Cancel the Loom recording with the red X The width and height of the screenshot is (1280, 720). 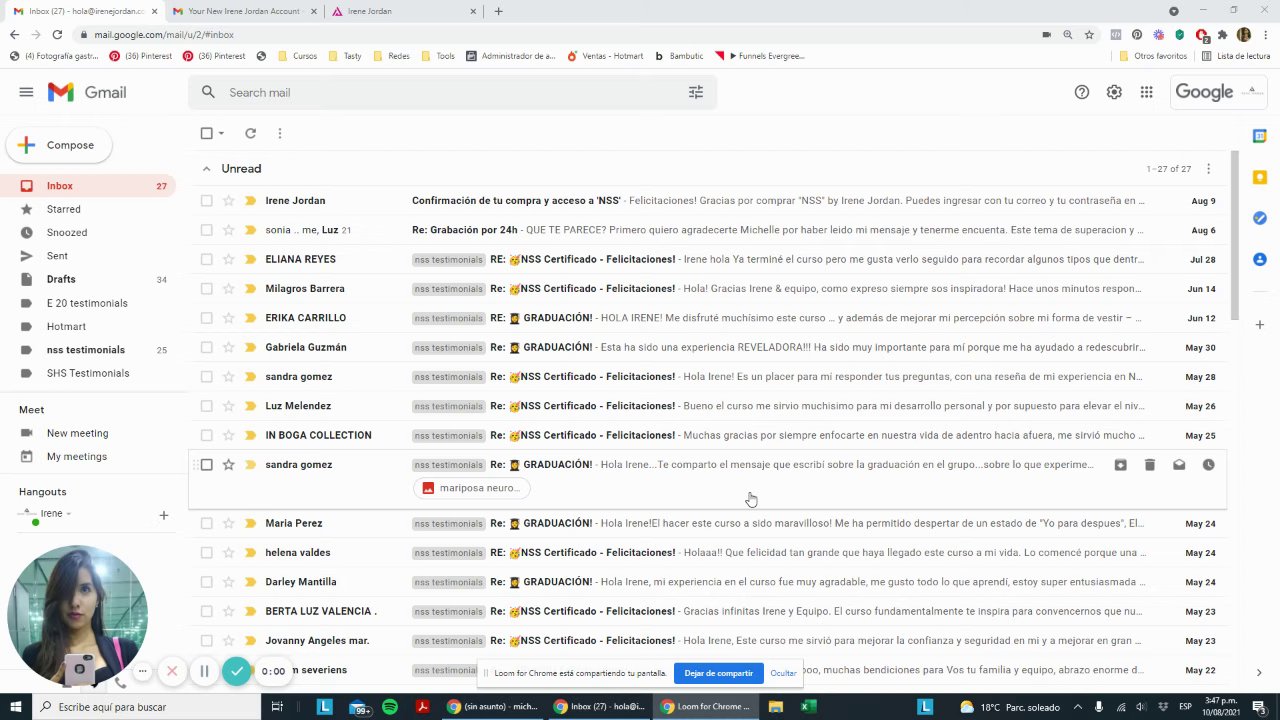coord(172,671)
